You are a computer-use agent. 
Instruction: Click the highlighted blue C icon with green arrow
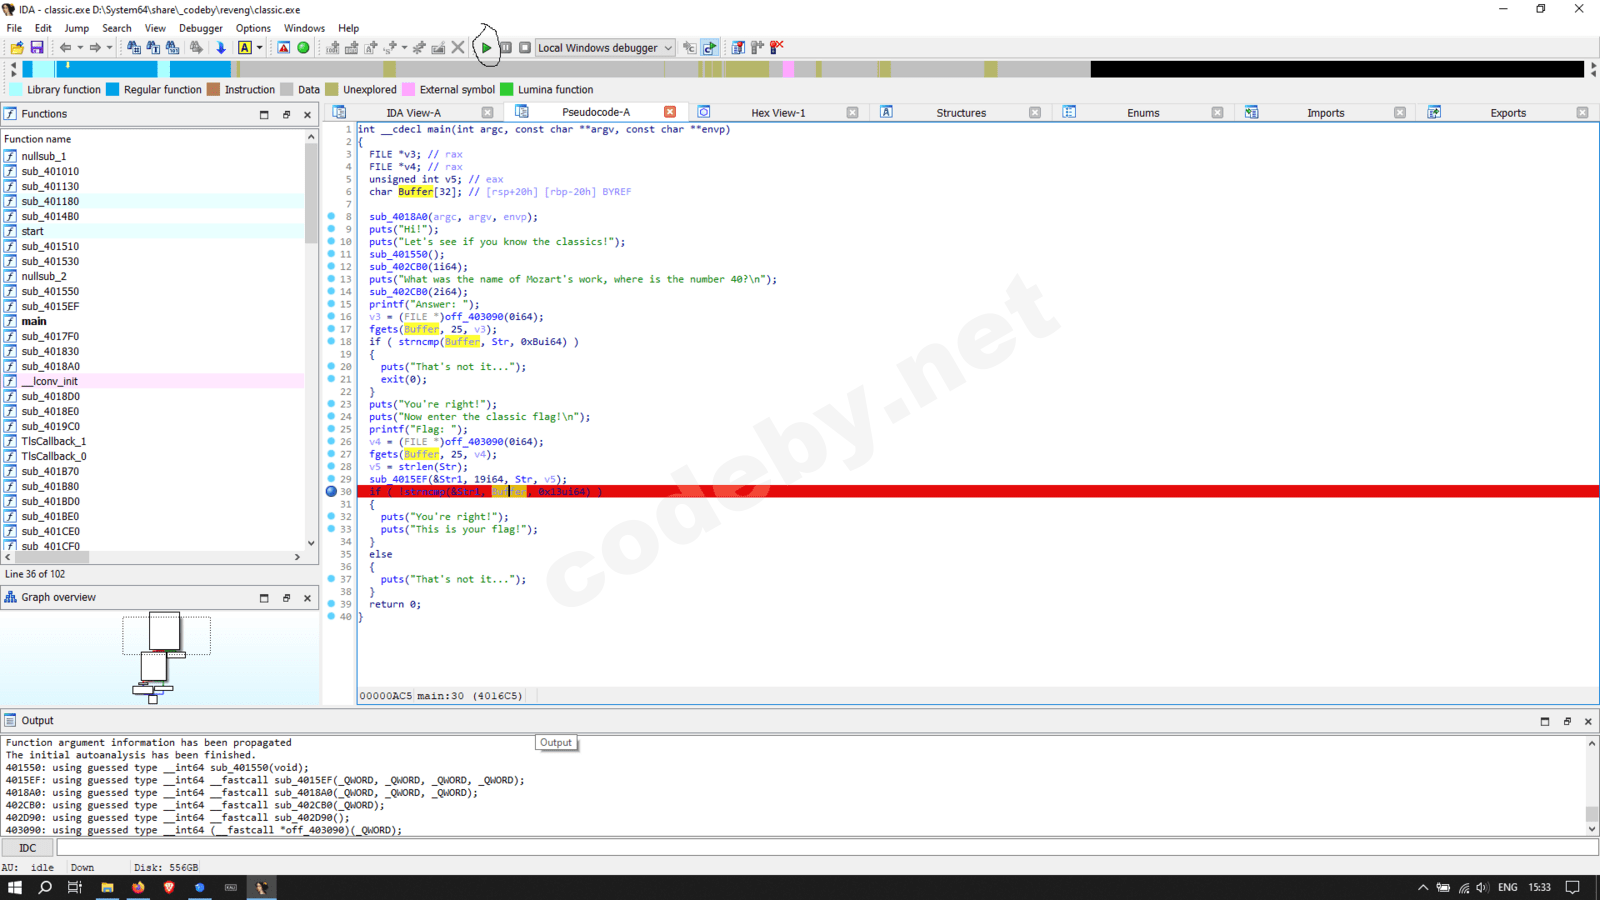click(710, 48)
